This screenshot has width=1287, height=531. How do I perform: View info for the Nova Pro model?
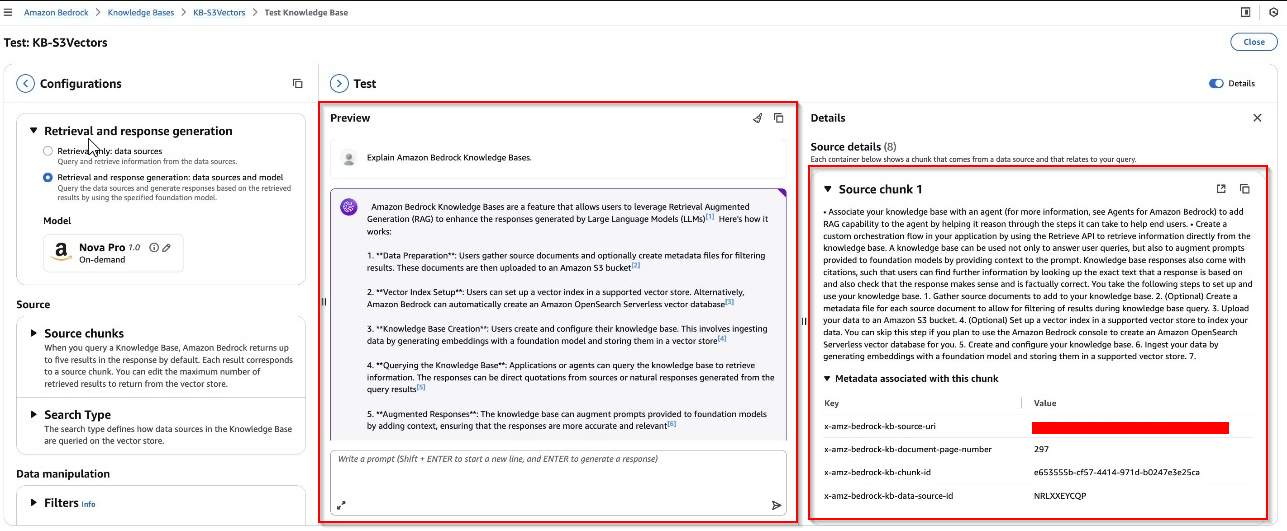tap(154, 247)
